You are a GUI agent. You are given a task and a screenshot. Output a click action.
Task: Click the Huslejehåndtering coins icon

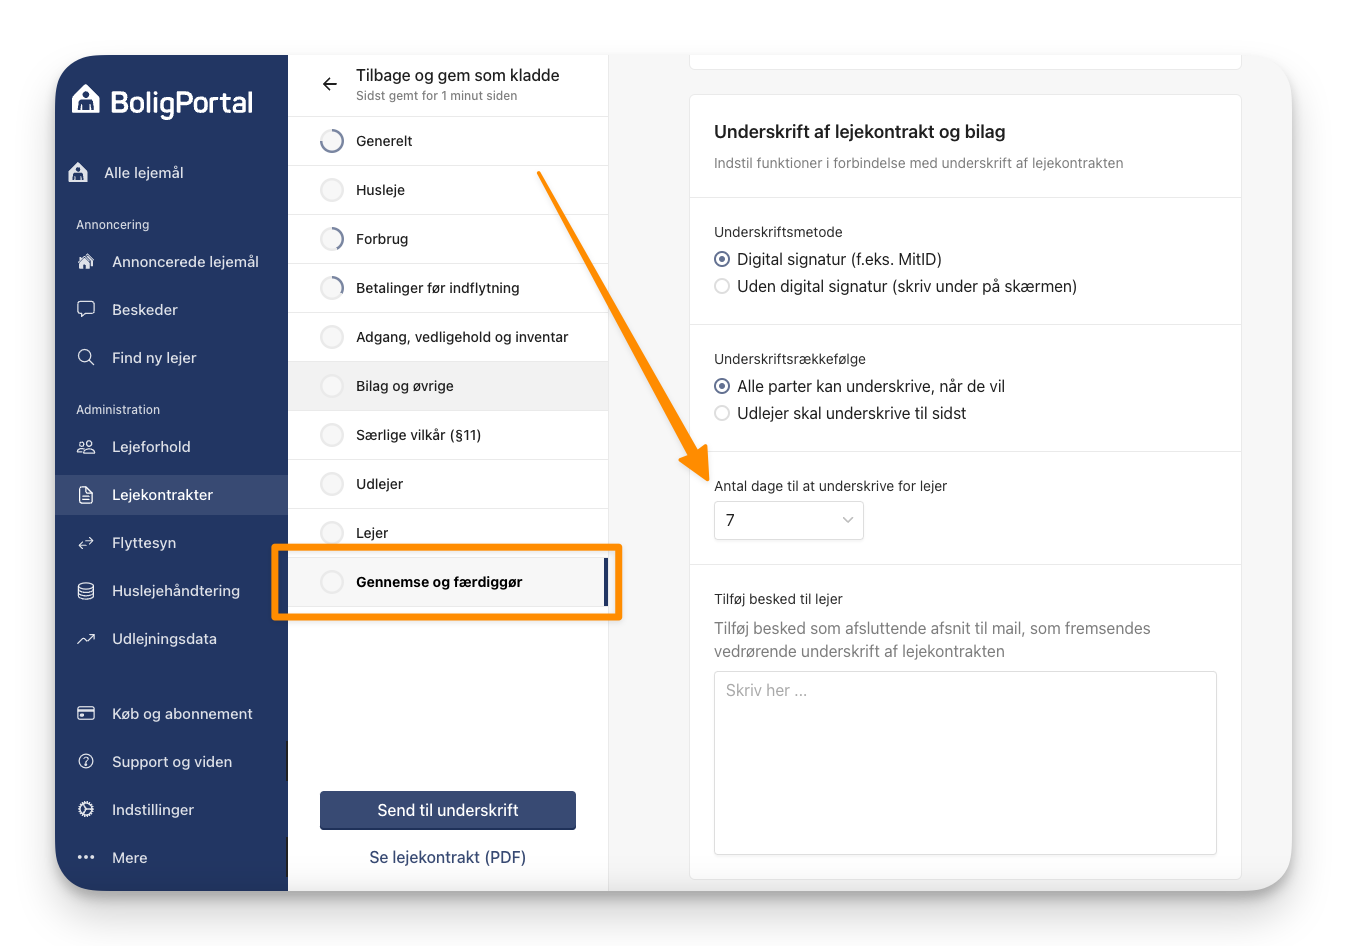tap(86, 590)
